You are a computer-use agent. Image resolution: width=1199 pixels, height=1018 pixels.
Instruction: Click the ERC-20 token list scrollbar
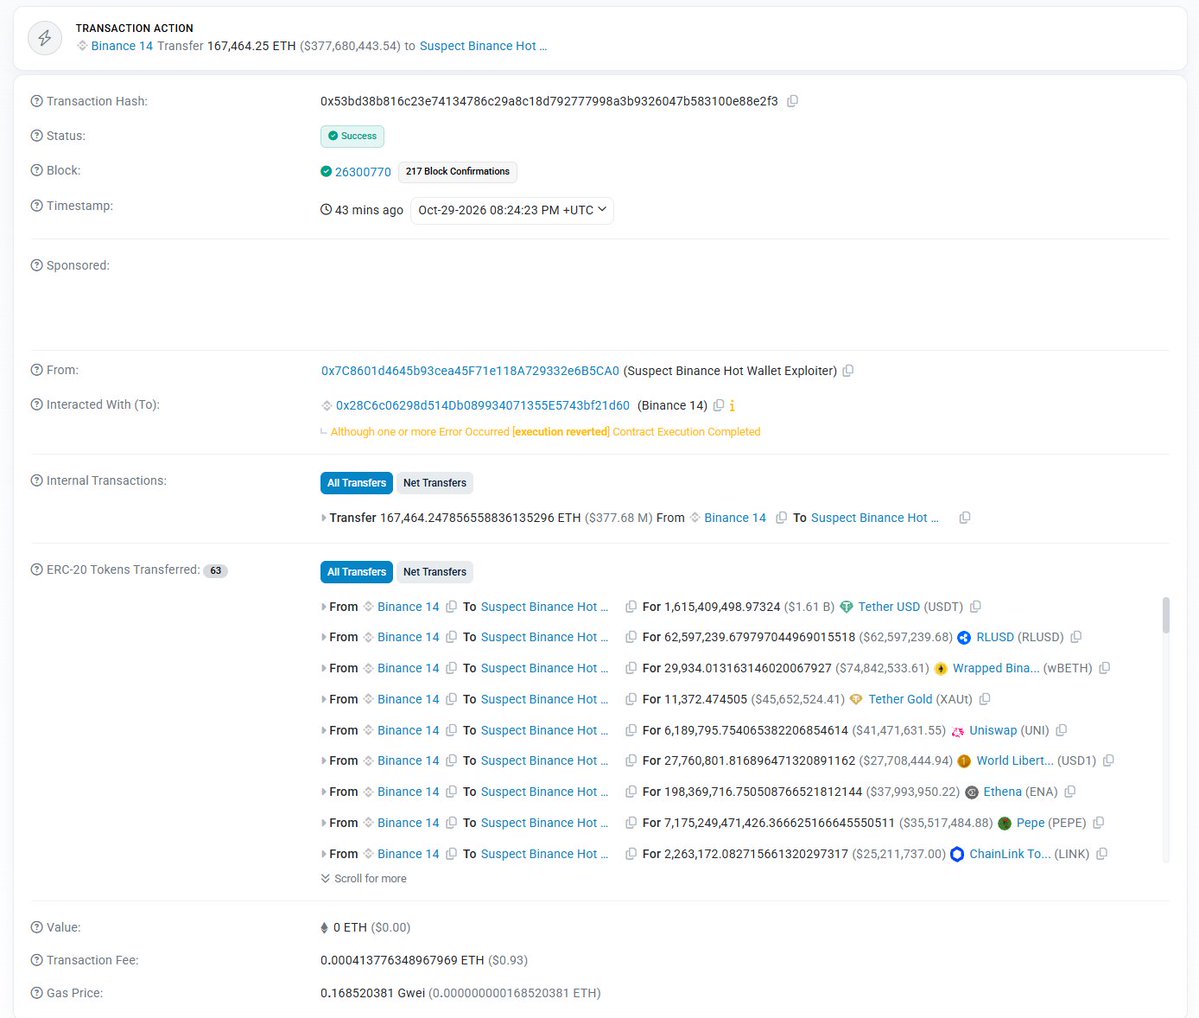(1166, 615)
